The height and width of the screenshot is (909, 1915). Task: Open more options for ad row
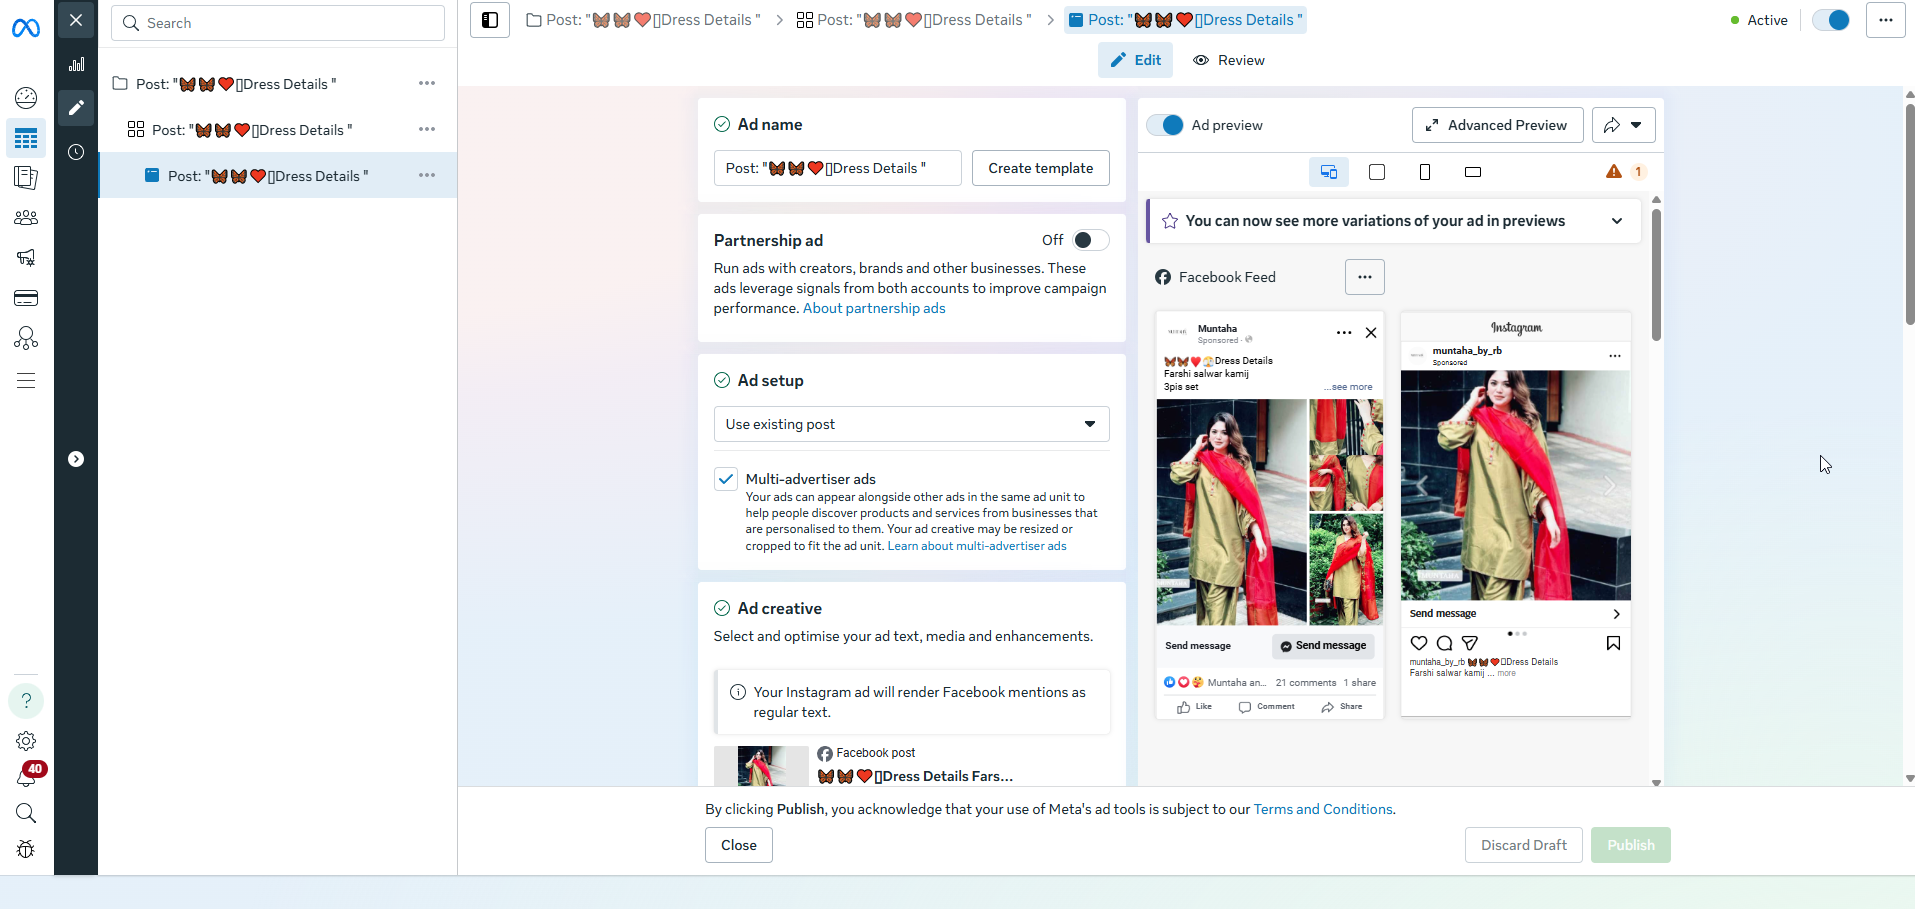point(427,175)
